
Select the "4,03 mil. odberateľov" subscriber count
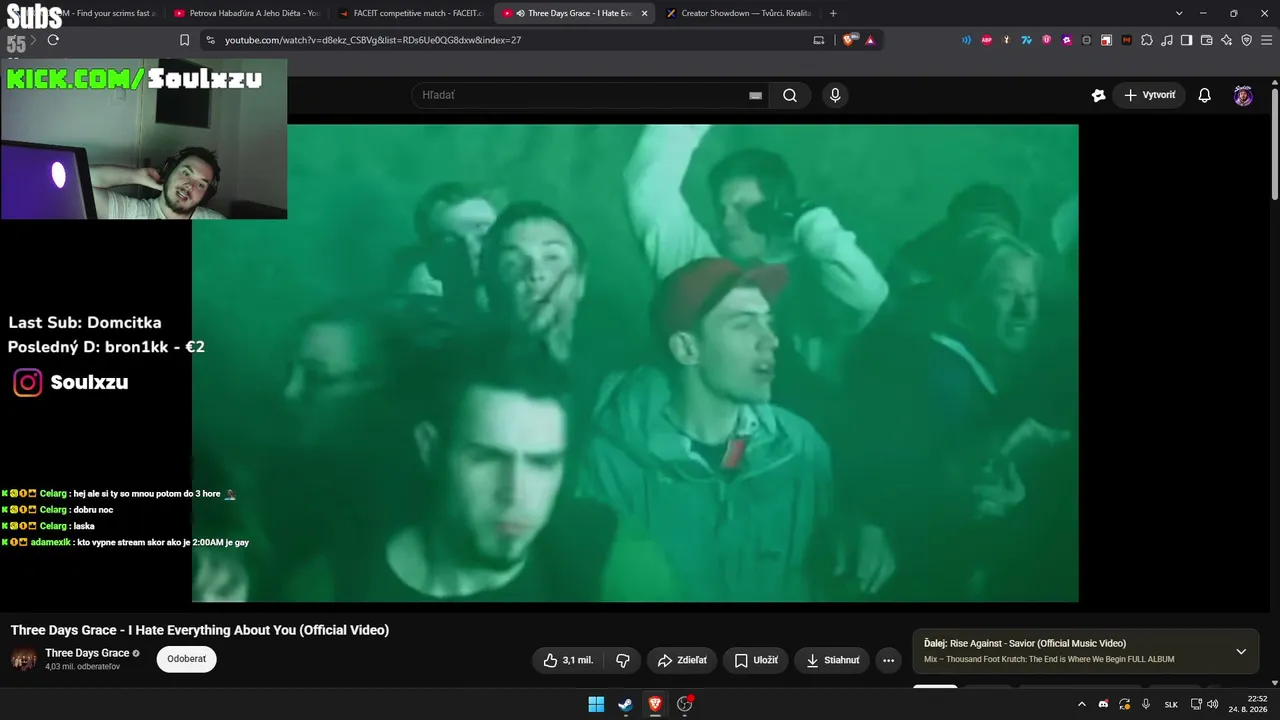coord(82,666)
